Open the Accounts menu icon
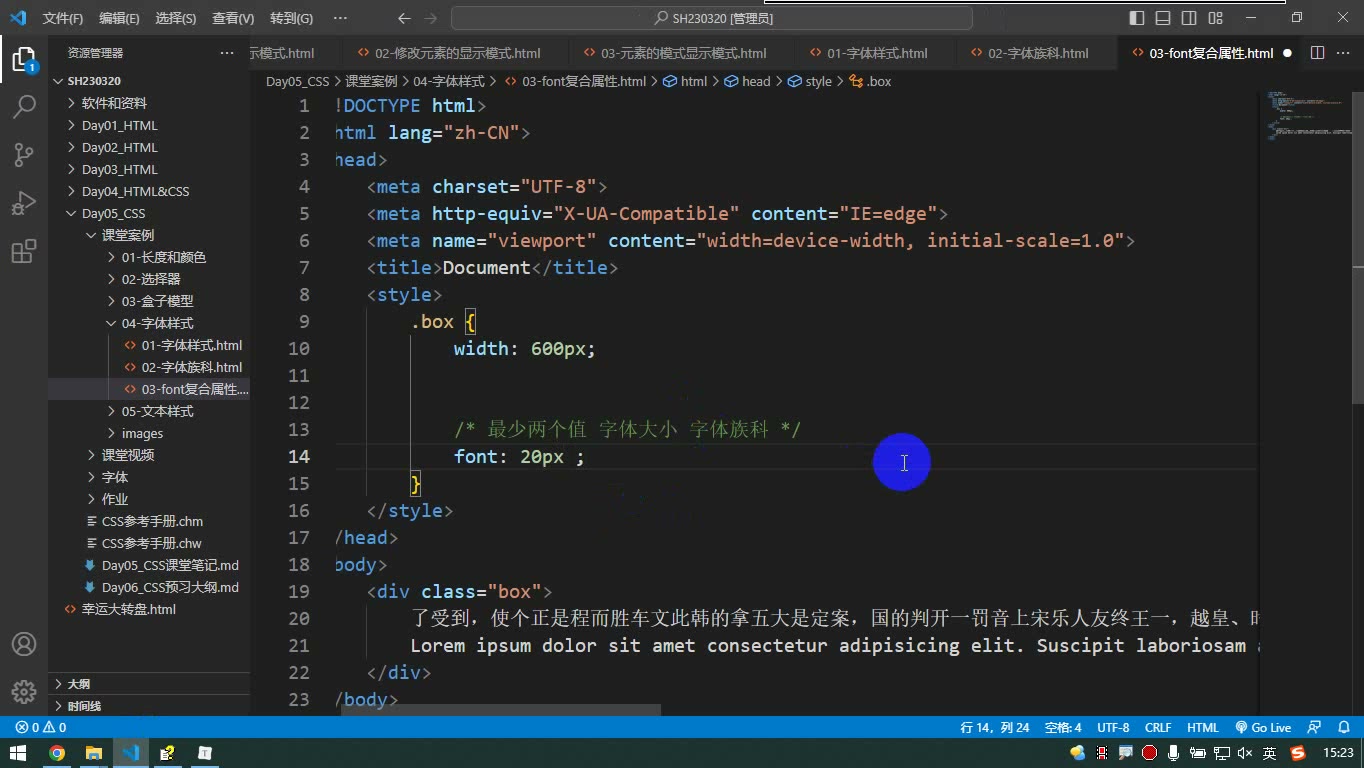The image size is (1364, 768). [x=23, y=644]
